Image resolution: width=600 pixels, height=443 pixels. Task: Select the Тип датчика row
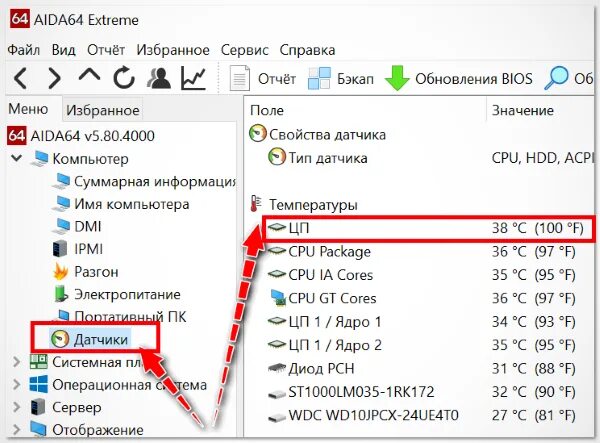[x=430, y=158]
